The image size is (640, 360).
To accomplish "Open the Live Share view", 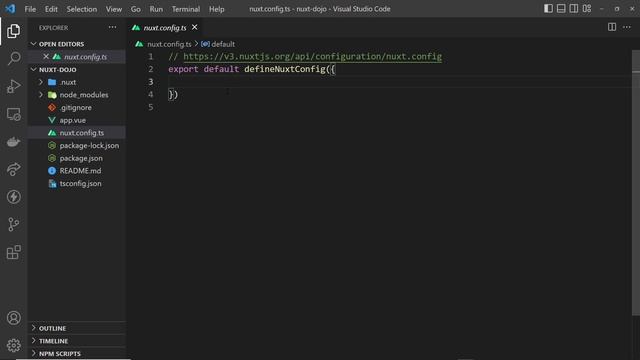I will (13, 169).
